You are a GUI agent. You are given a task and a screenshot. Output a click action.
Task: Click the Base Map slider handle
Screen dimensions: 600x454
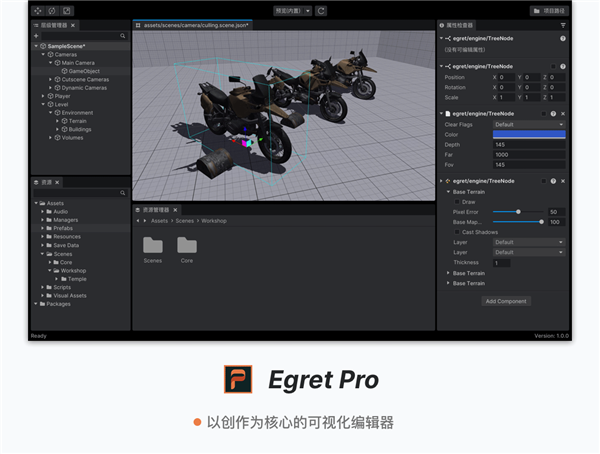click(541, 222)
